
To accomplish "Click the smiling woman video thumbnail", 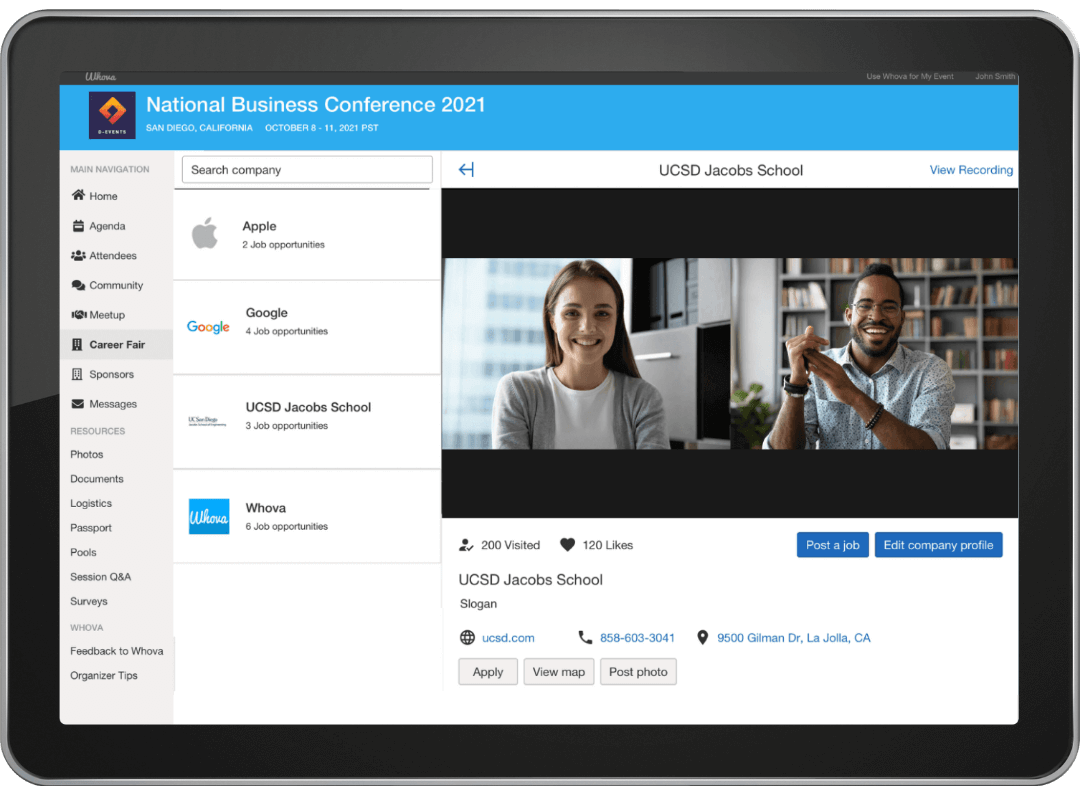I will [x=585, y=353].
